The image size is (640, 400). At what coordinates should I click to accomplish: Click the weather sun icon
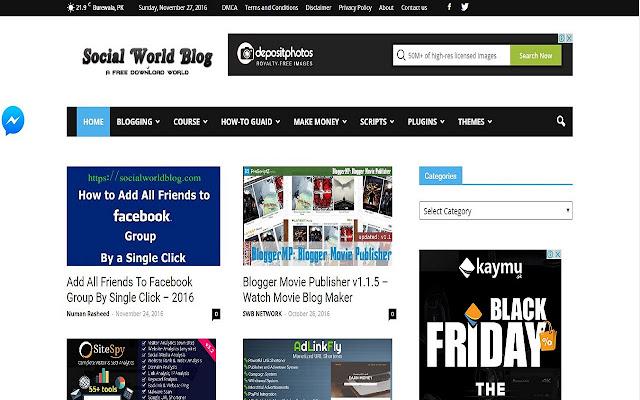[x=71, y=7]
